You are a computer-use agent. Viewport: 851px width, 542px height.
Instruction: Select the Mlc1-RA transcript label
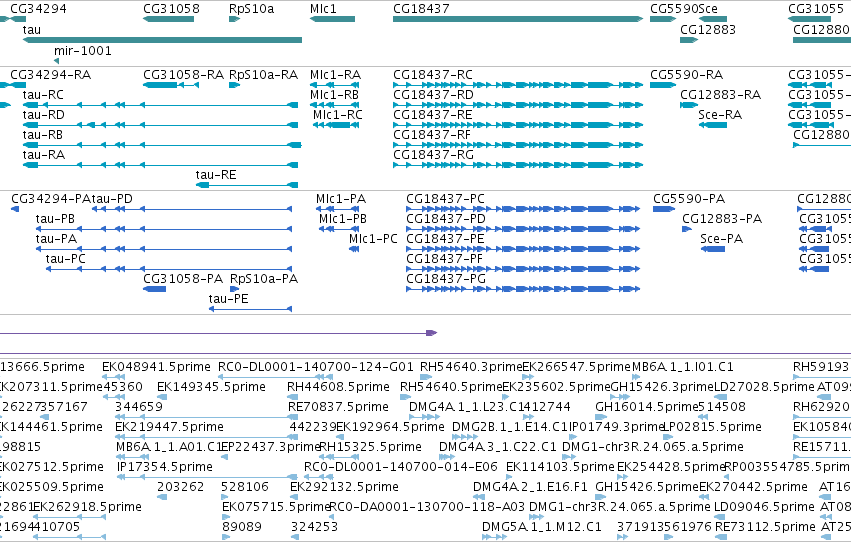pos(335,74)
